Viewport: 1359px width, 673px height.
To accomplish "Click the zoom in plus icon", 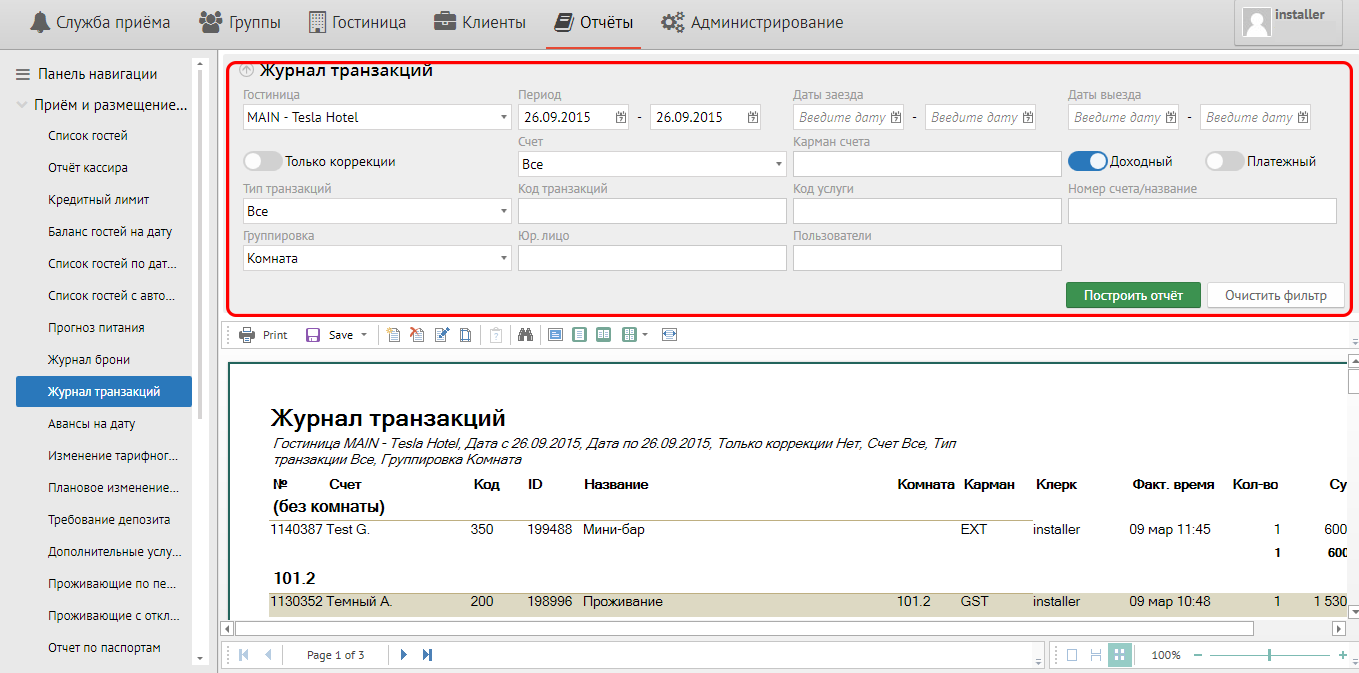I will tap(1343, 655).
